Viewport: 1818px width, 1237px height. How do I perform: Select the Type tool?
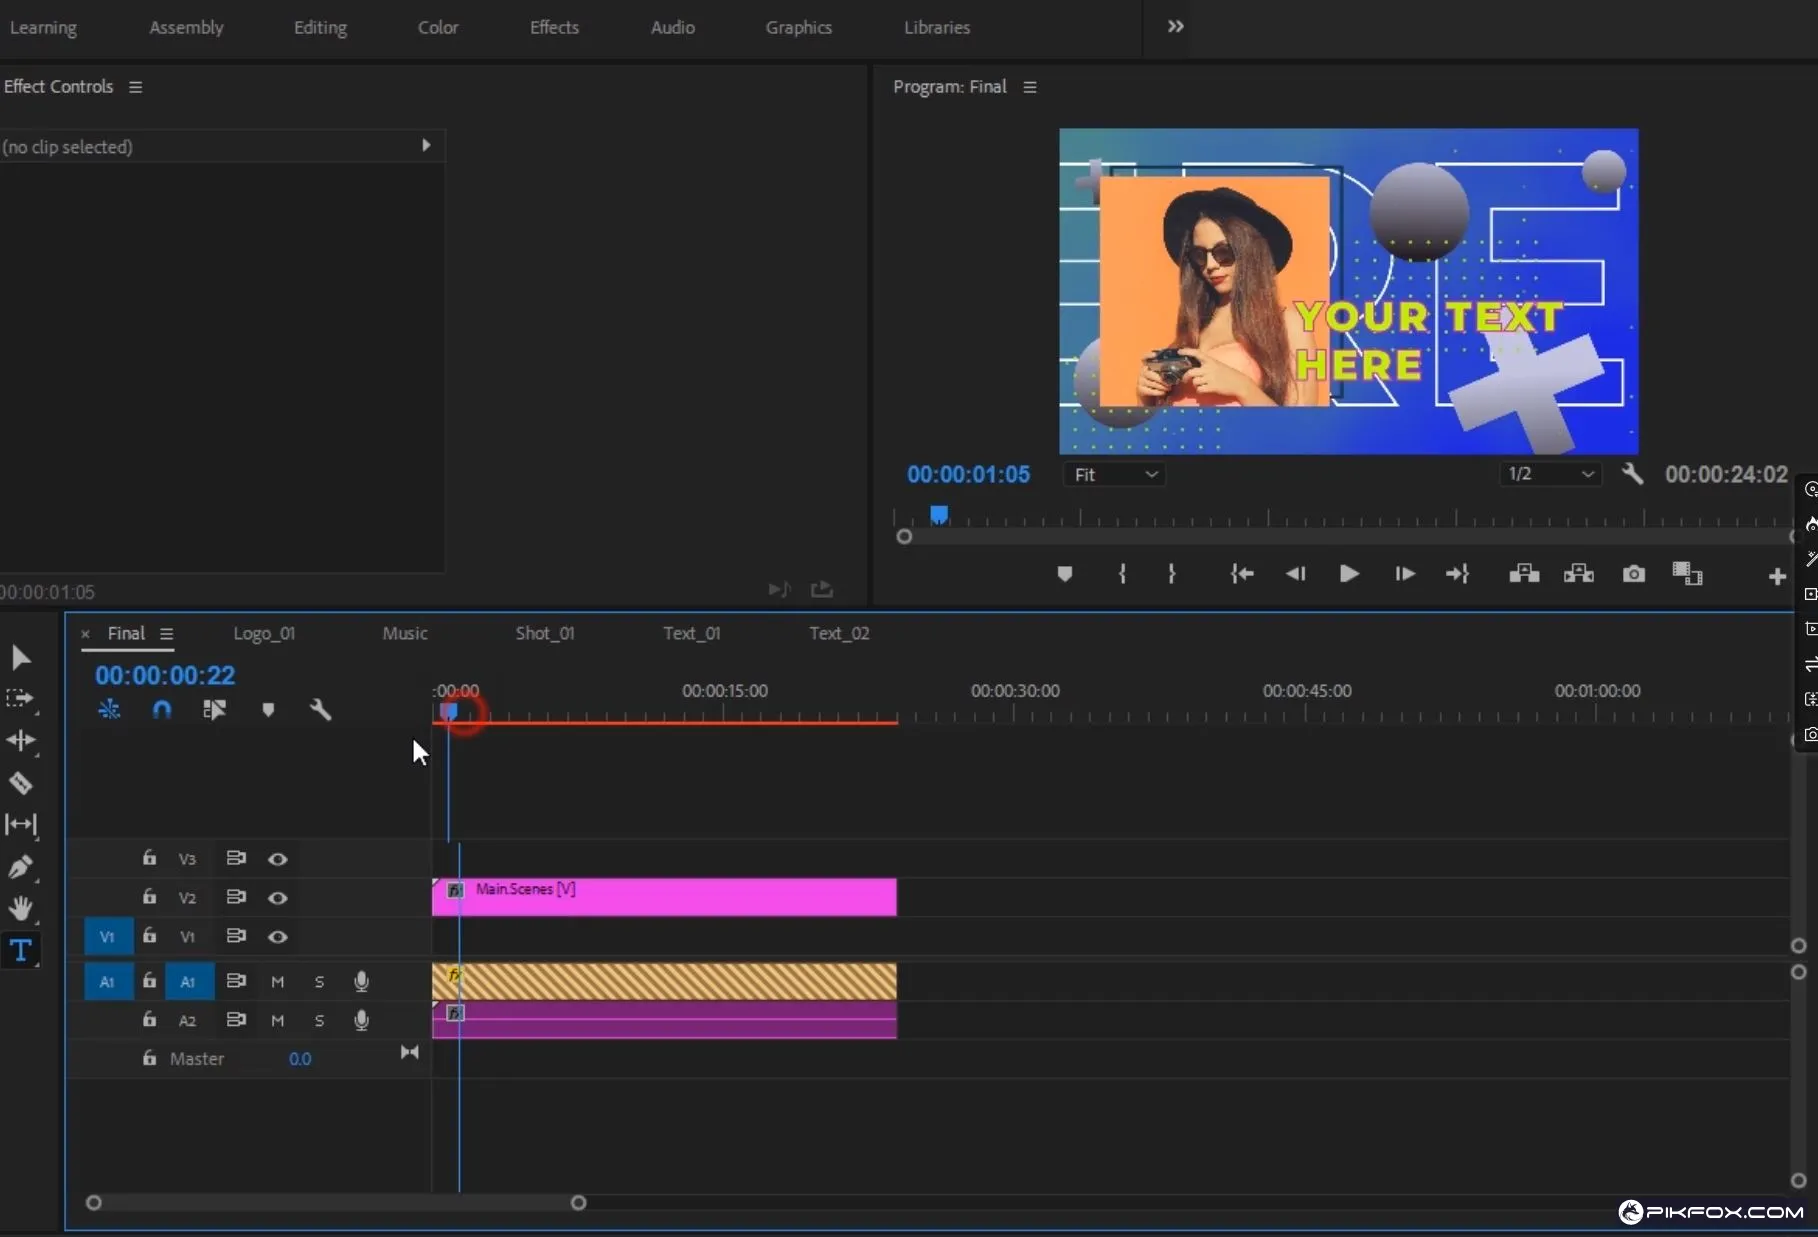pyautogui.click(x=21, y=950)
